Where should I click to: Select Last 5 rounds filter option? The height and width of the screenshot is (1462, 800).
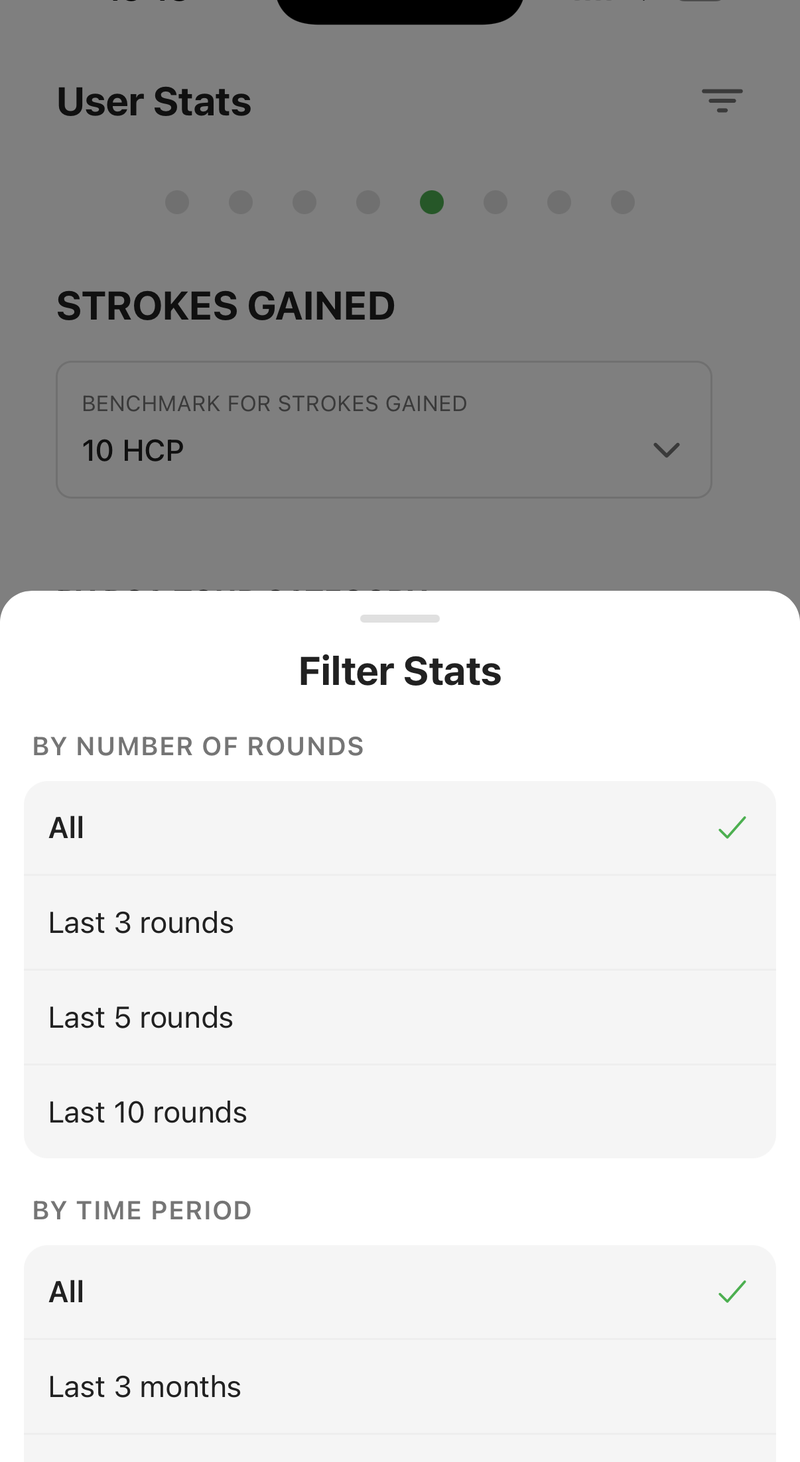point(400,1017)
